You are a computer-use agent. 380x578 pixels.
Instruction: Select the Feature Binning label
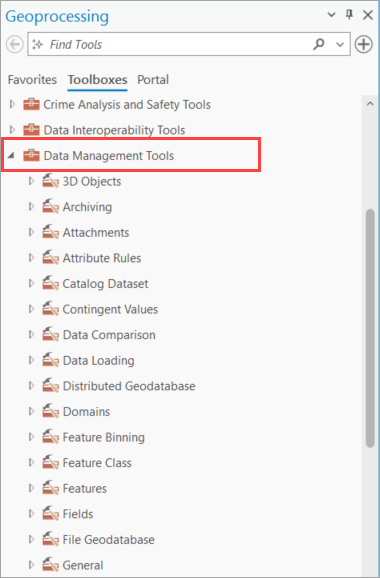[x=104, y=437]
